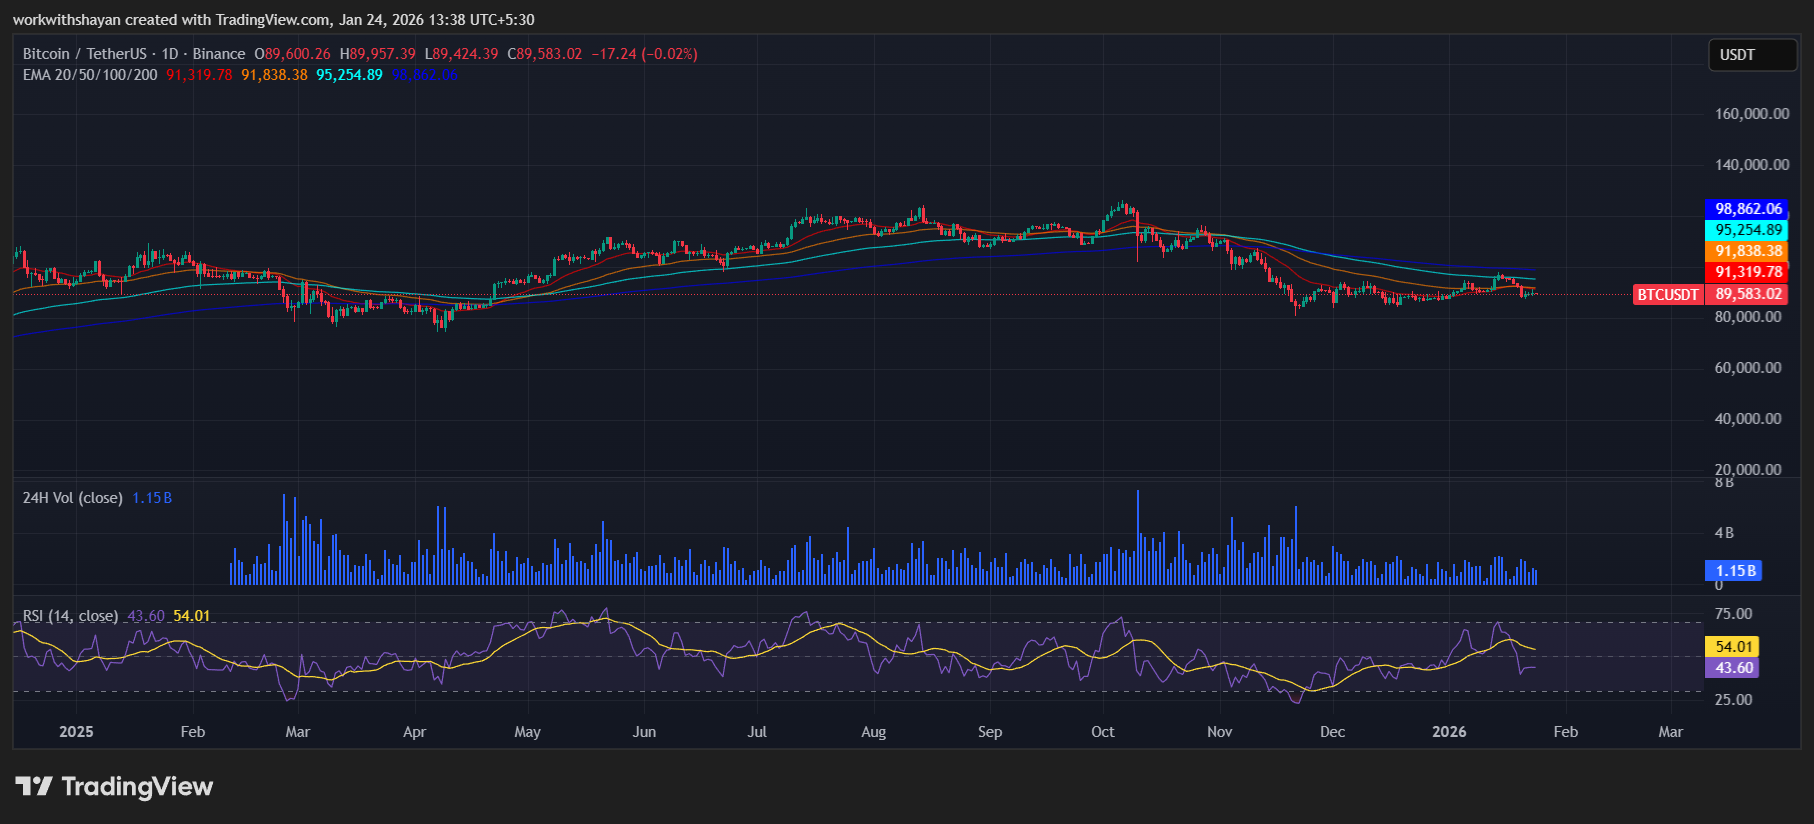Select the RSI (14, close) indicator legend

[x=70, y=616]
